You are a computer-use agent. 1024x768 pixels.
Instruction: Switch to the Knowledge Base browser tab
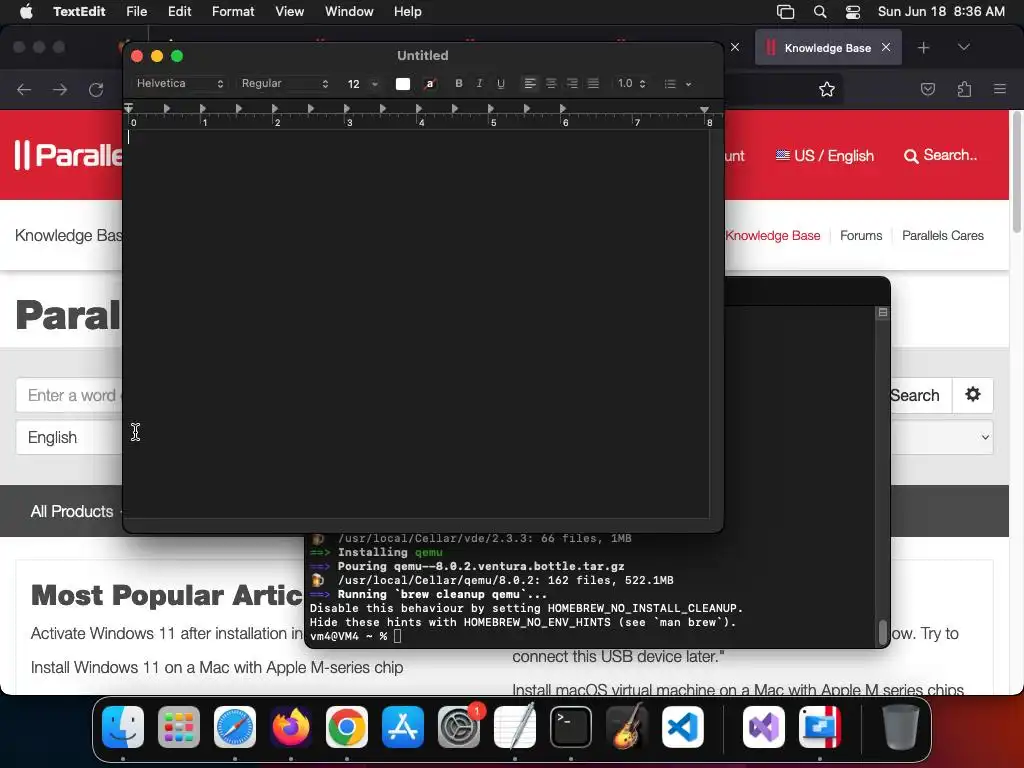(827, 48)
